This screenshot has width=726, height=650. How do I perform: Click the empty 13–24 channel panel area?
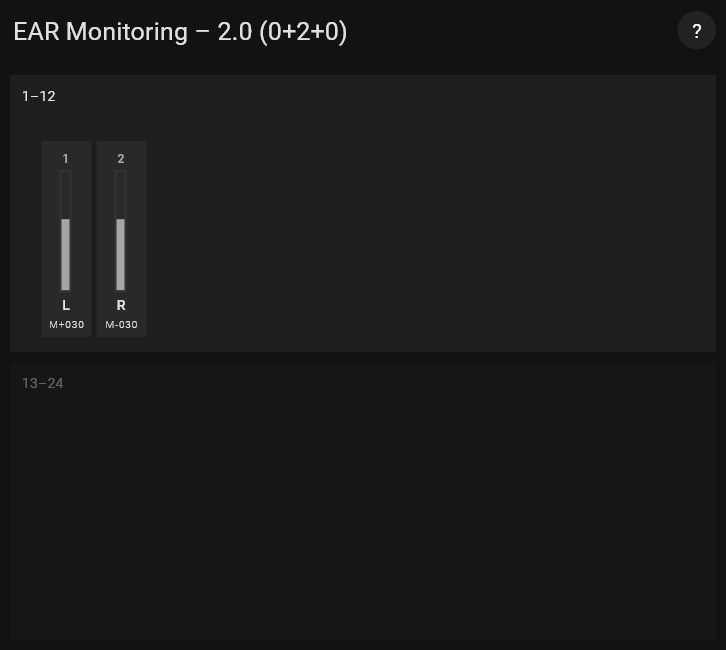(x=362, y=510)
